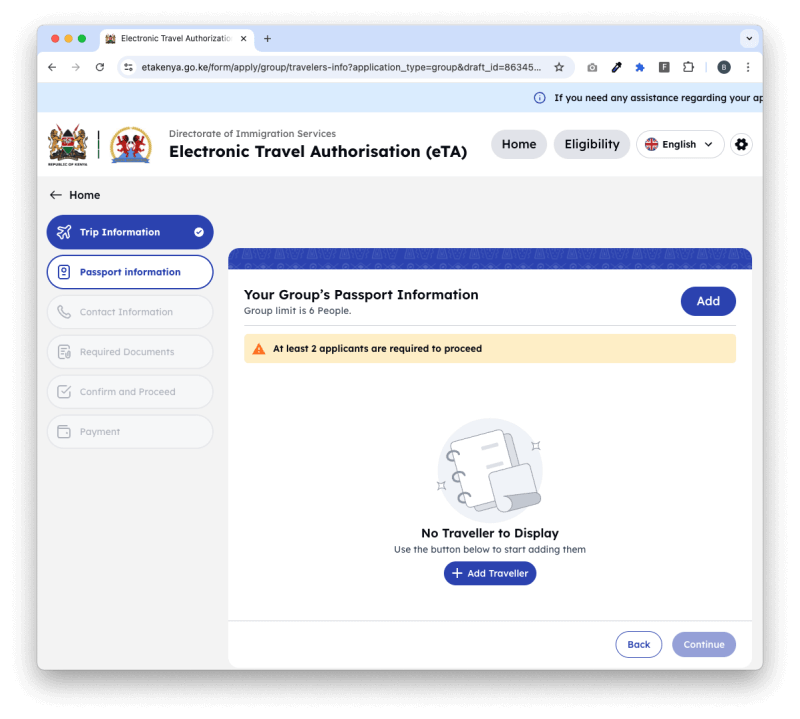800x719 pixels.
Task: Click the Back button
Action: tap(639, 644)
